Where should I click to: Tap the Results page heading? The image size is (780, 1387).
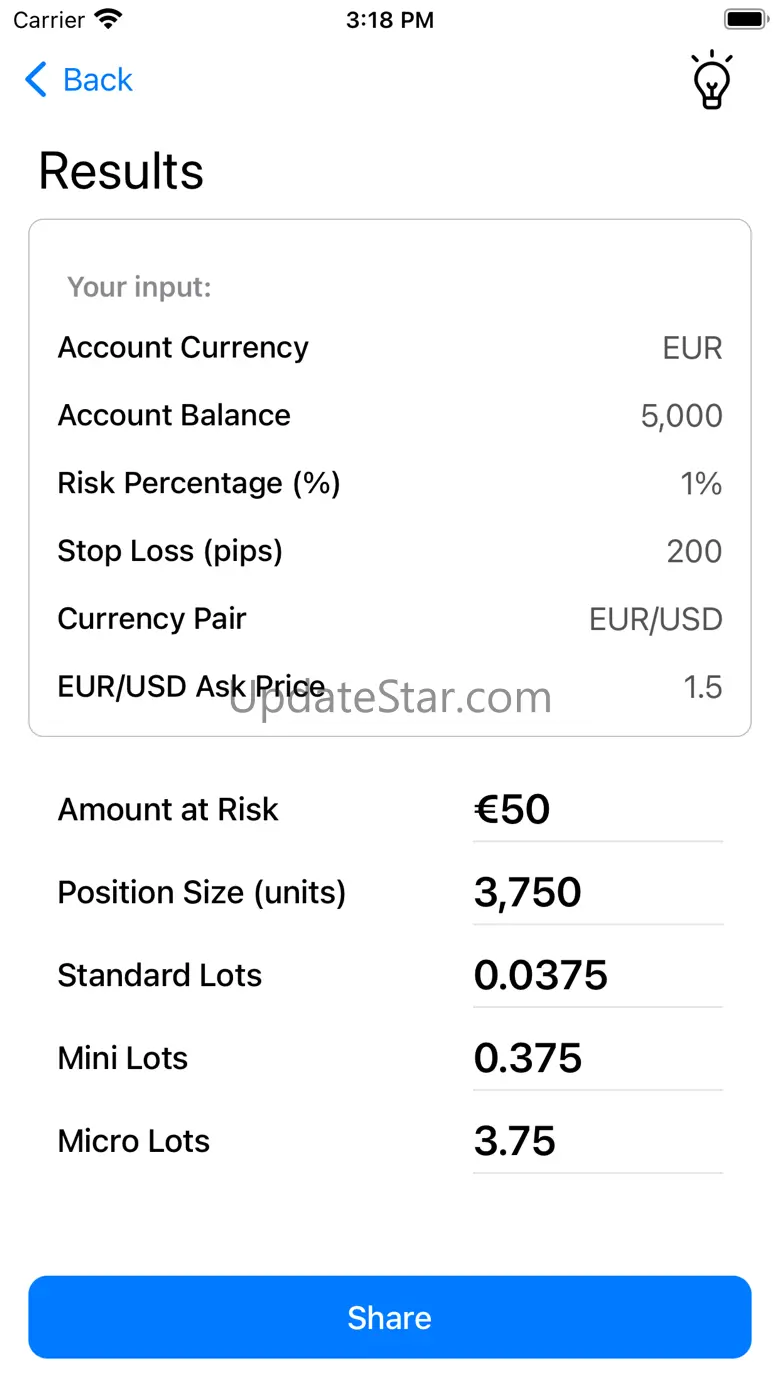pos(121,171)
